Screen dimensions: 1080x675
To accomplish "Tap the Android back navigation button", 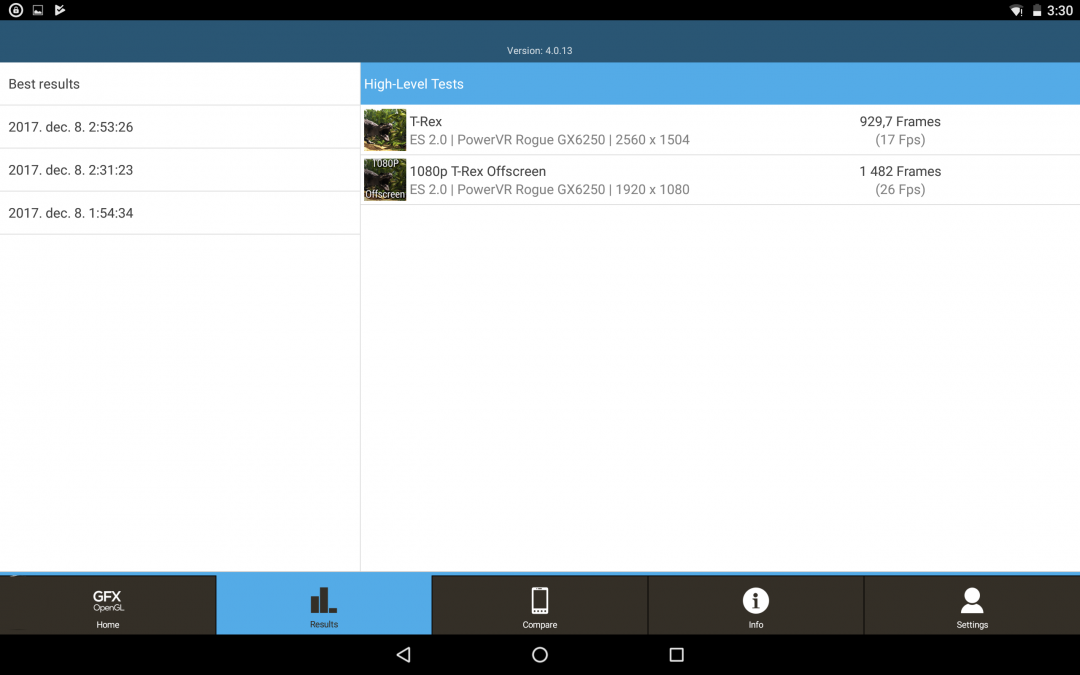I will pyautogui.click(x=404, y=654).
